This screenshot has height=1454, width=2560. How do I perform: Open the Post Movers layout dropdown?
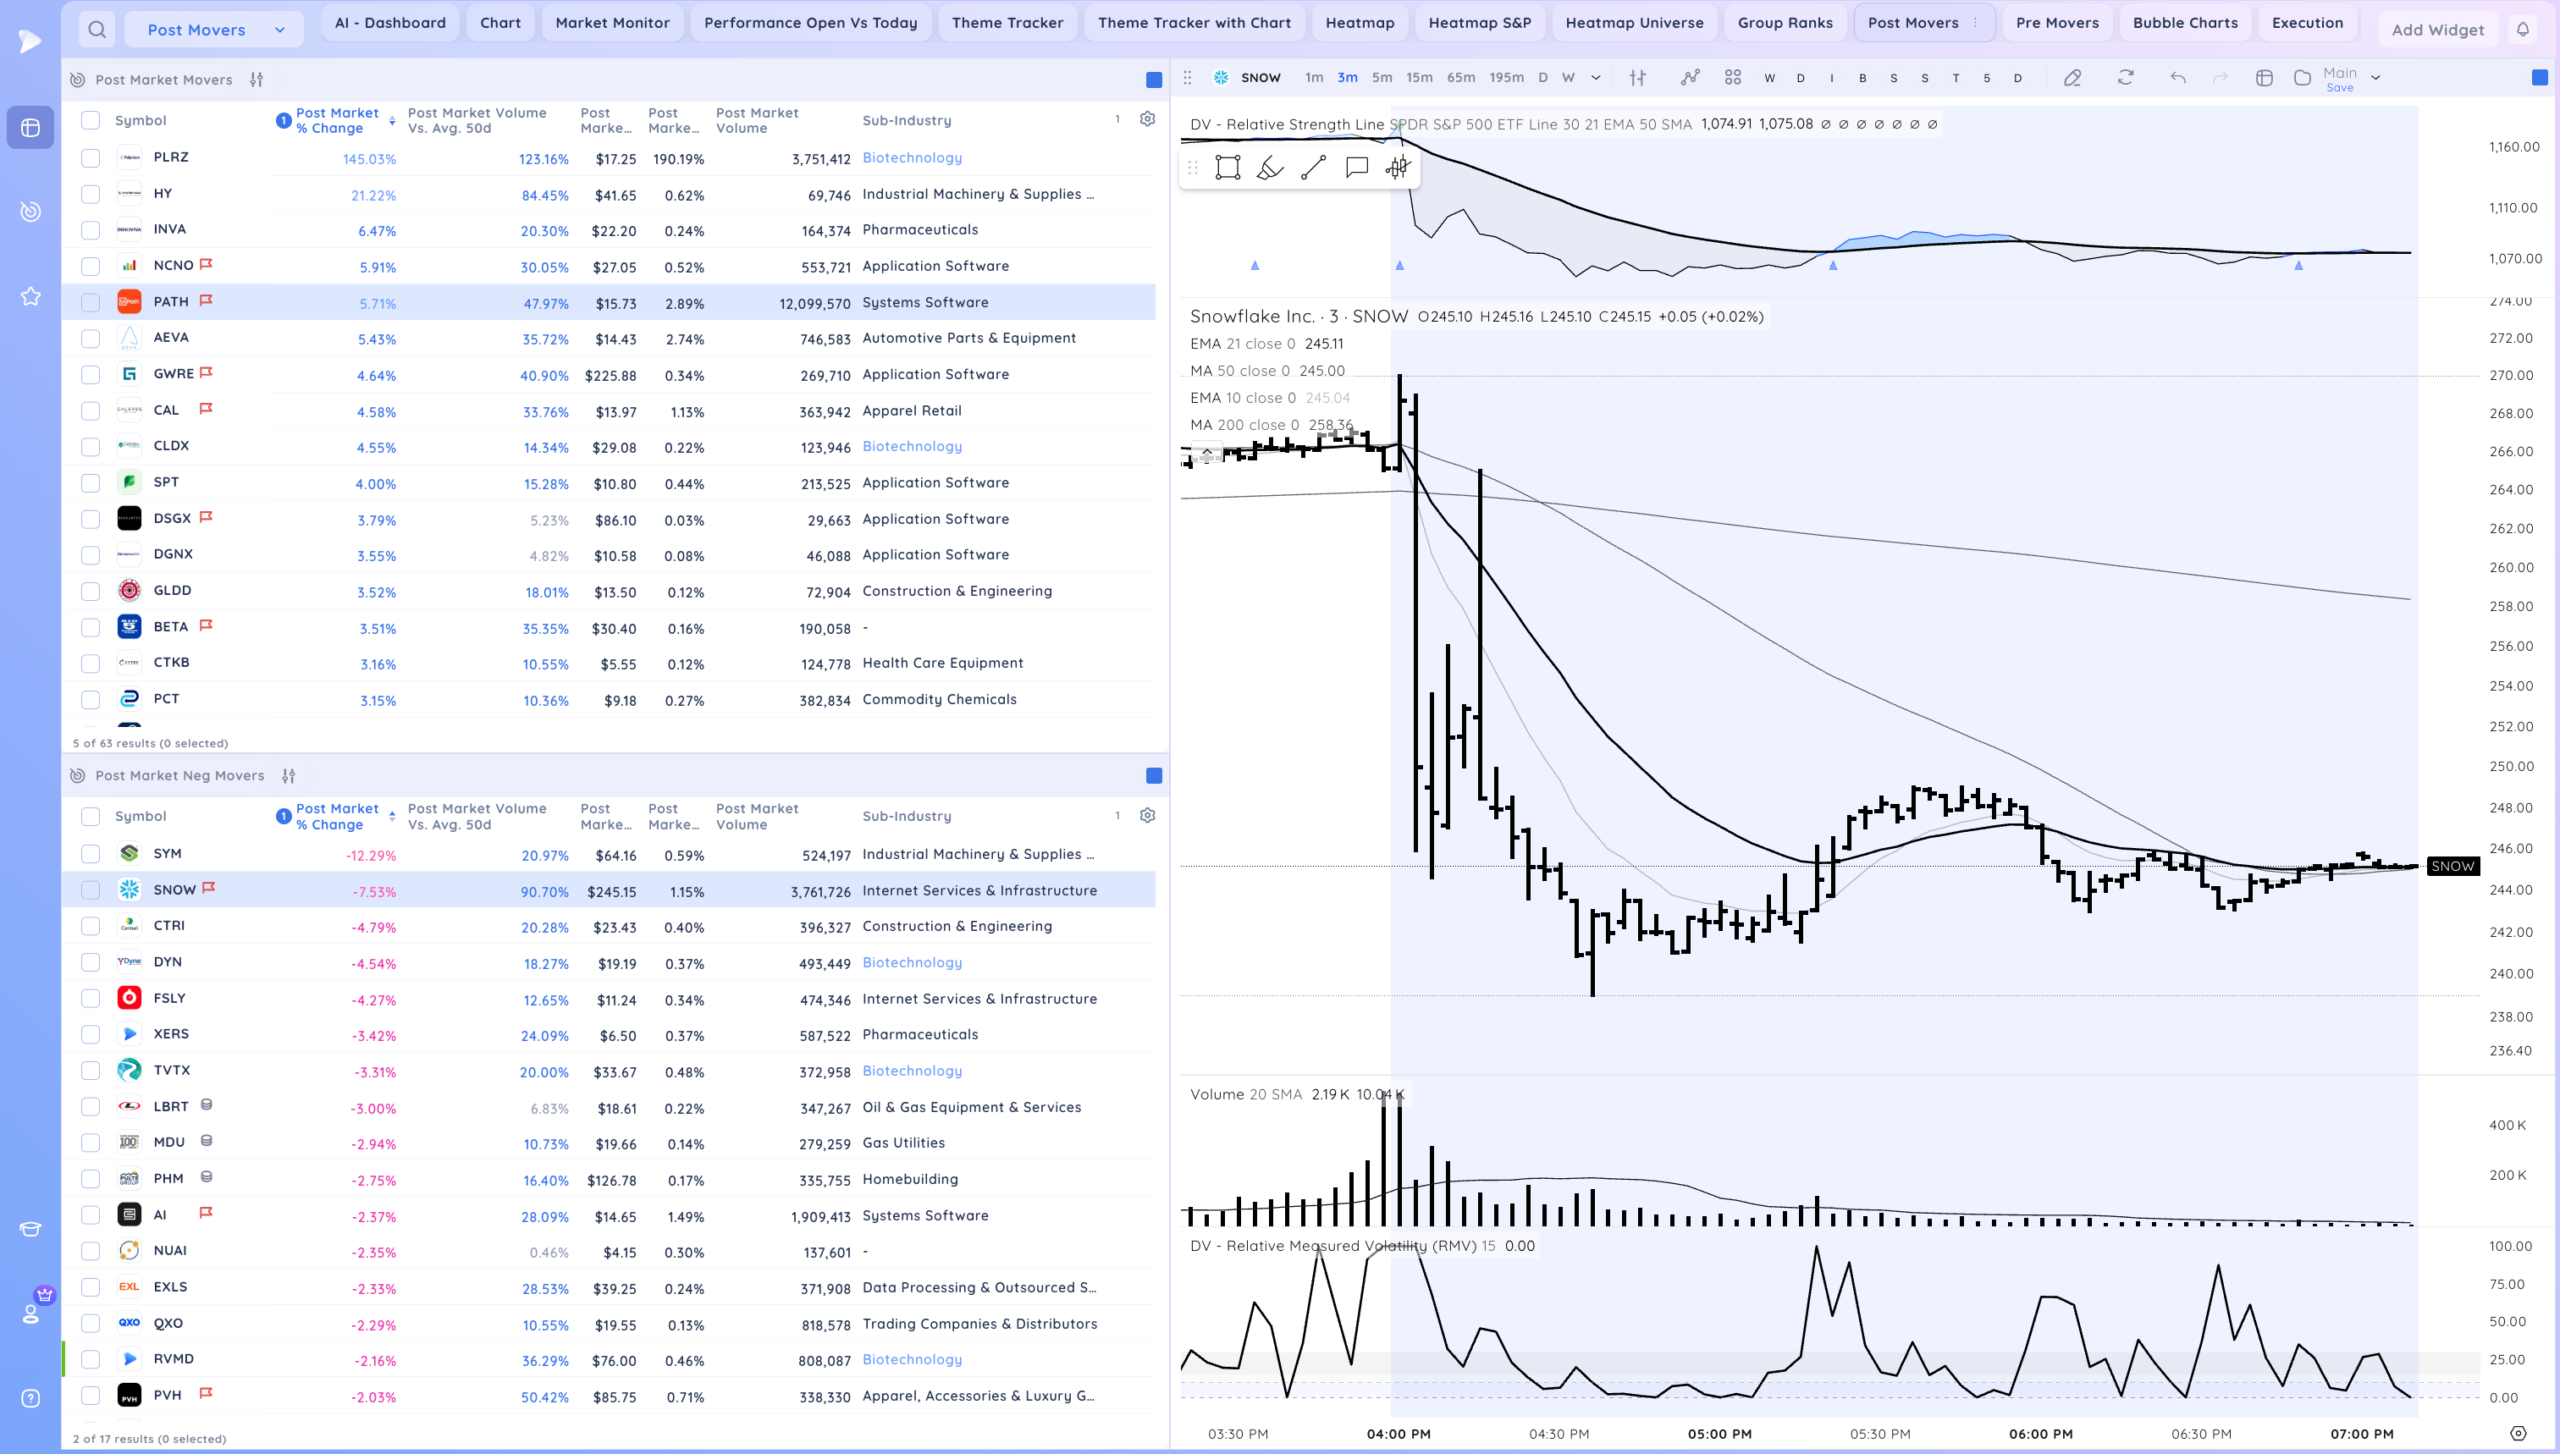pyautogui.click(x=214, y=30)
